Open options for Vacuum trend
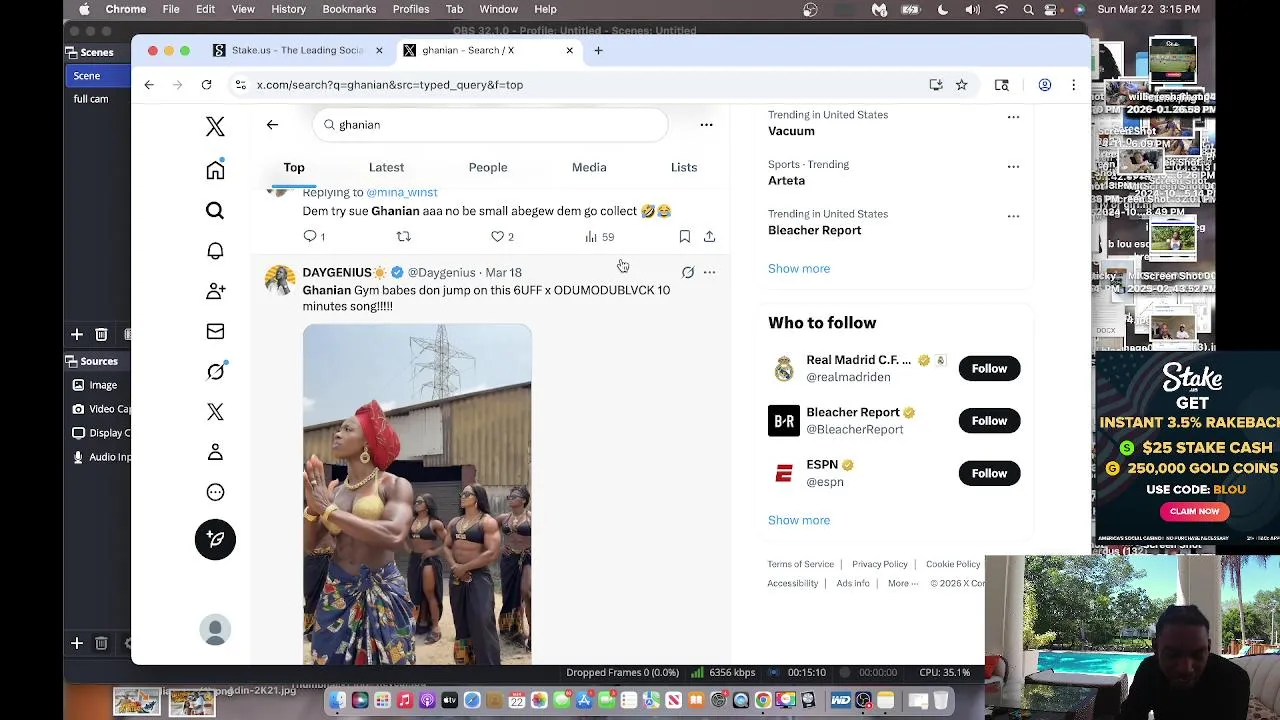The image size is (1280, 720). click(x=1013, y=117)
